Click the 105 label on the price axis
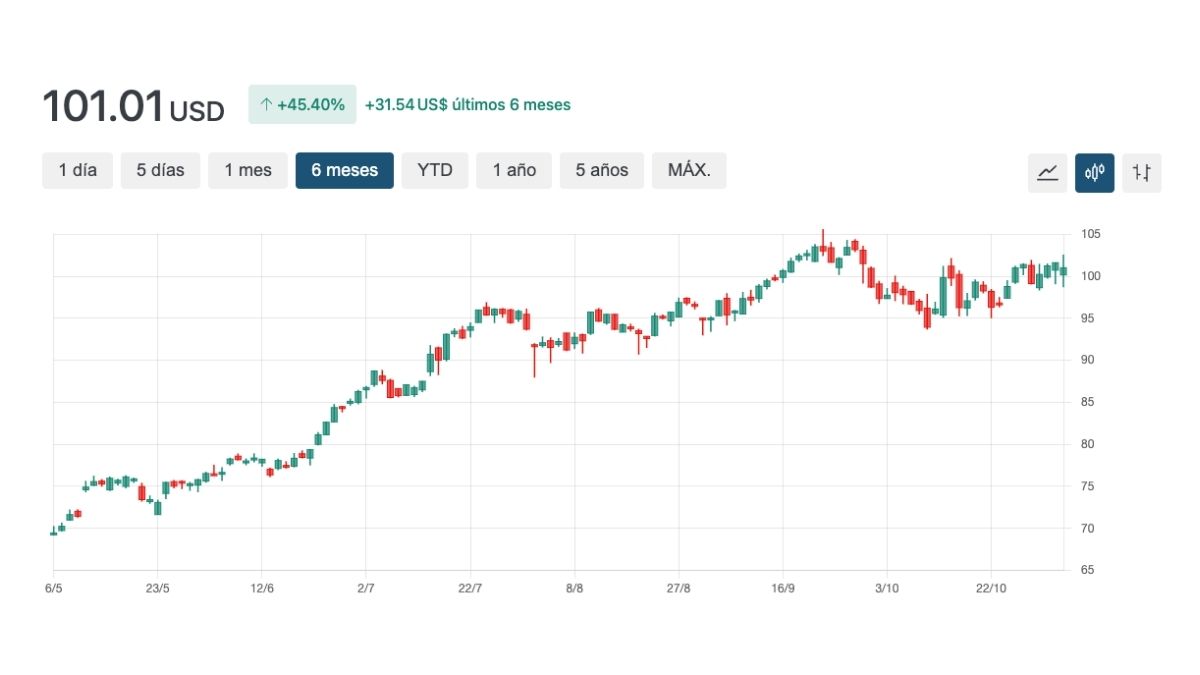Viewport: 1200px width, 675px height. 1091,233
